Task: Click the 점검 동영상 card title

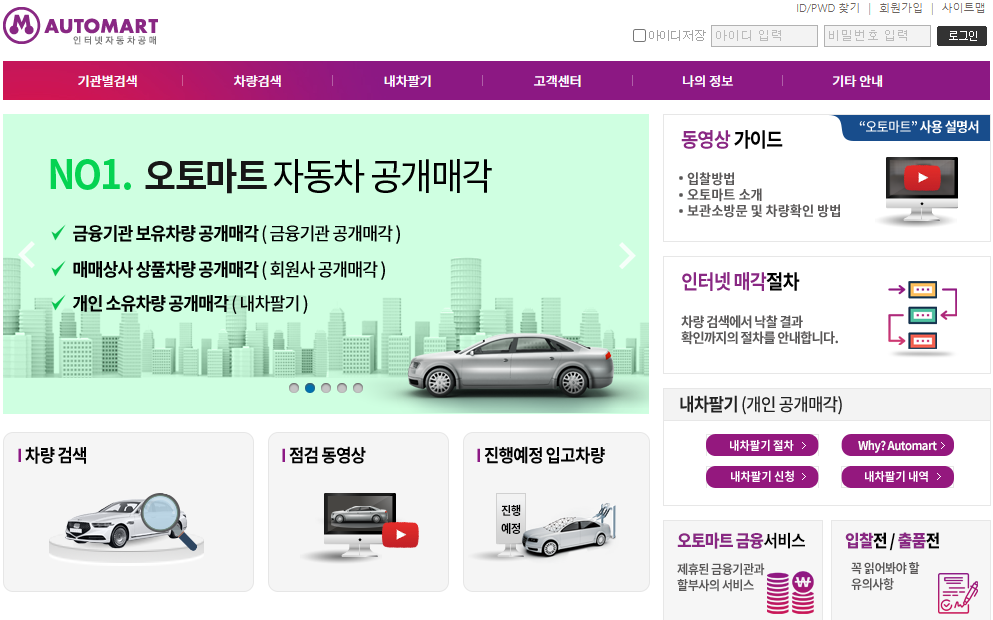Action: pos(327,455)
